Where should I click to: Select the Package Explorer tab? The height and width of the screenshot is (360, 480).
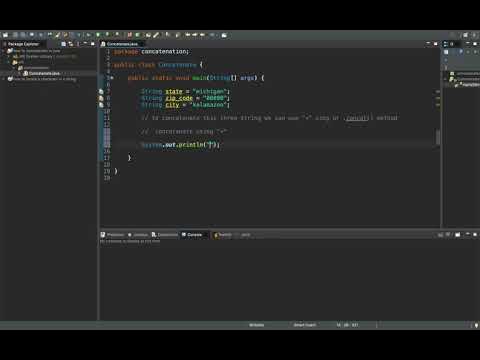(x=23, y=44)
